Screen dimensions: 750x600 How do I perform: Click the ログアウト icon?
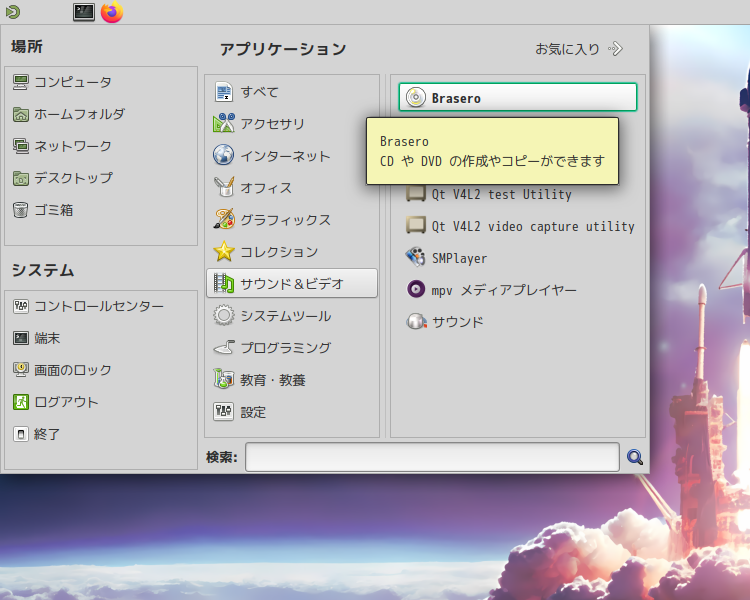(x=21, y=402)
